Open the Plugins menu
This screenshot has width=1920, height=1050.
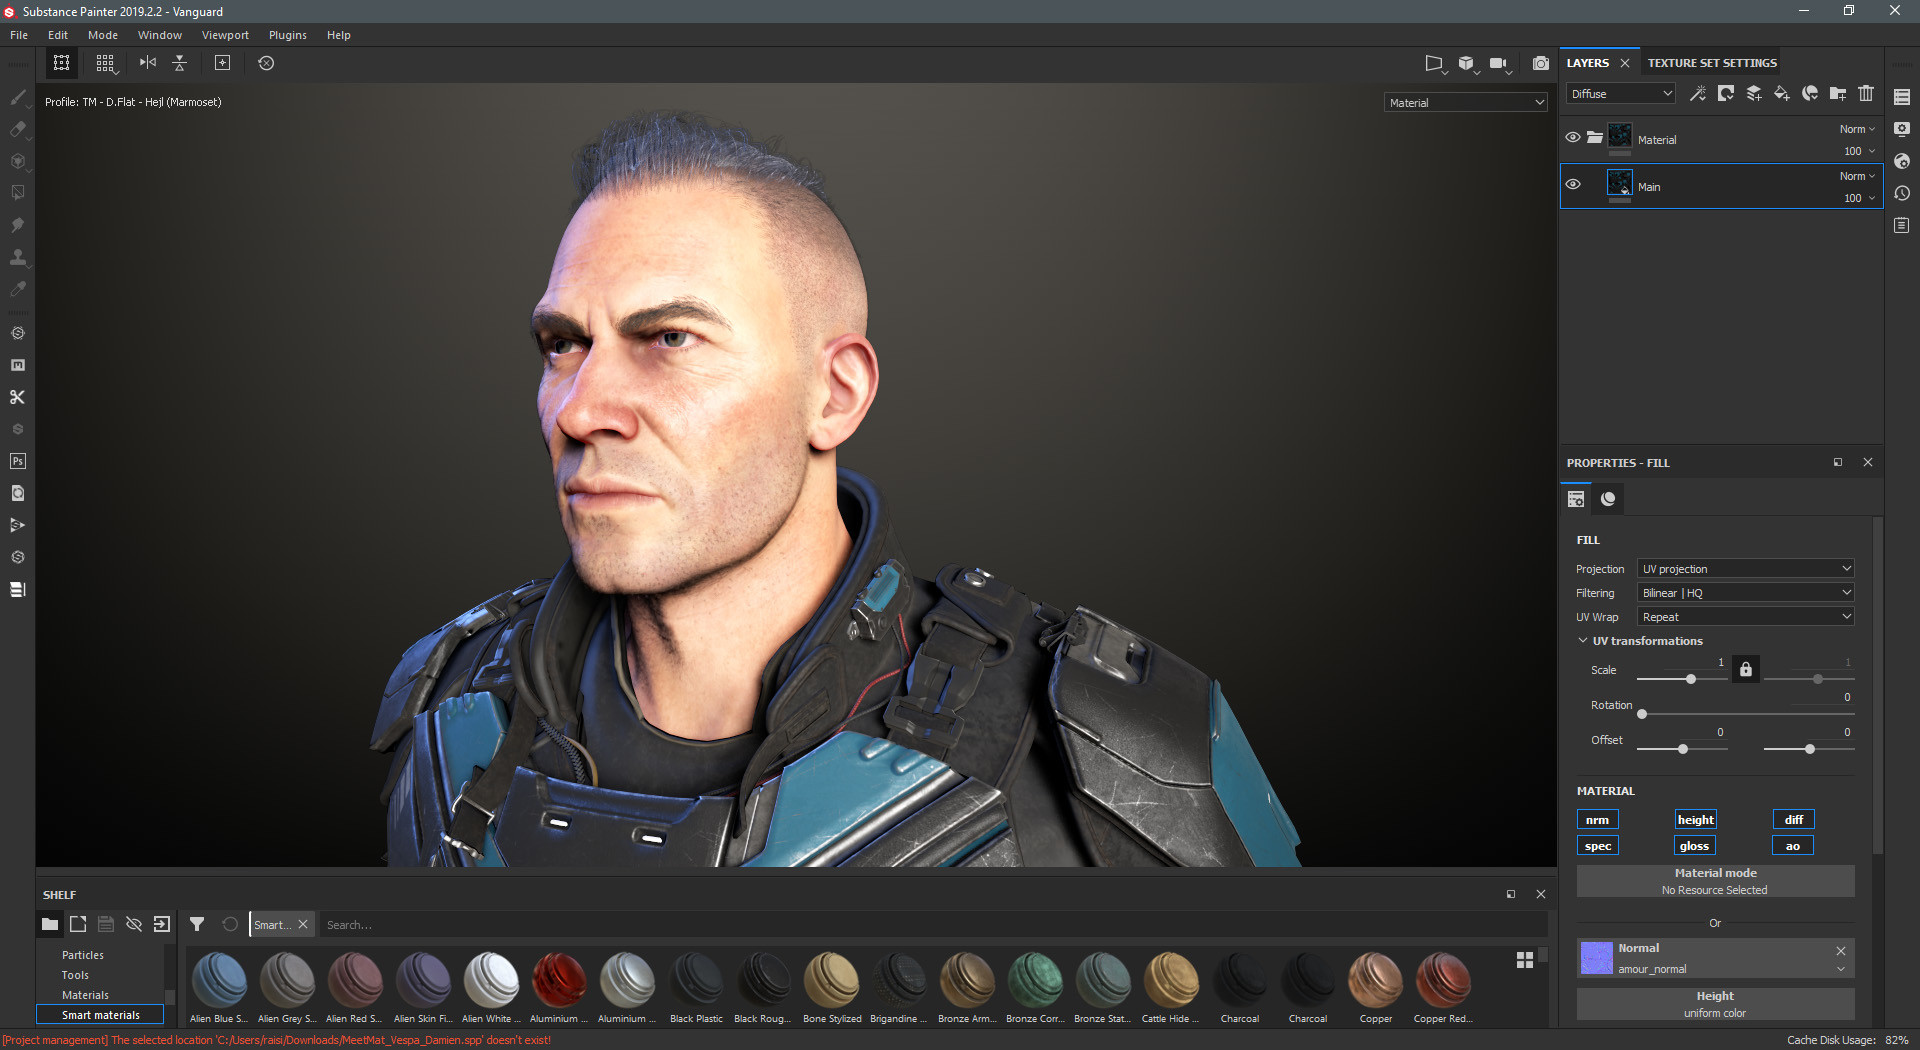[x=287, y=34]
